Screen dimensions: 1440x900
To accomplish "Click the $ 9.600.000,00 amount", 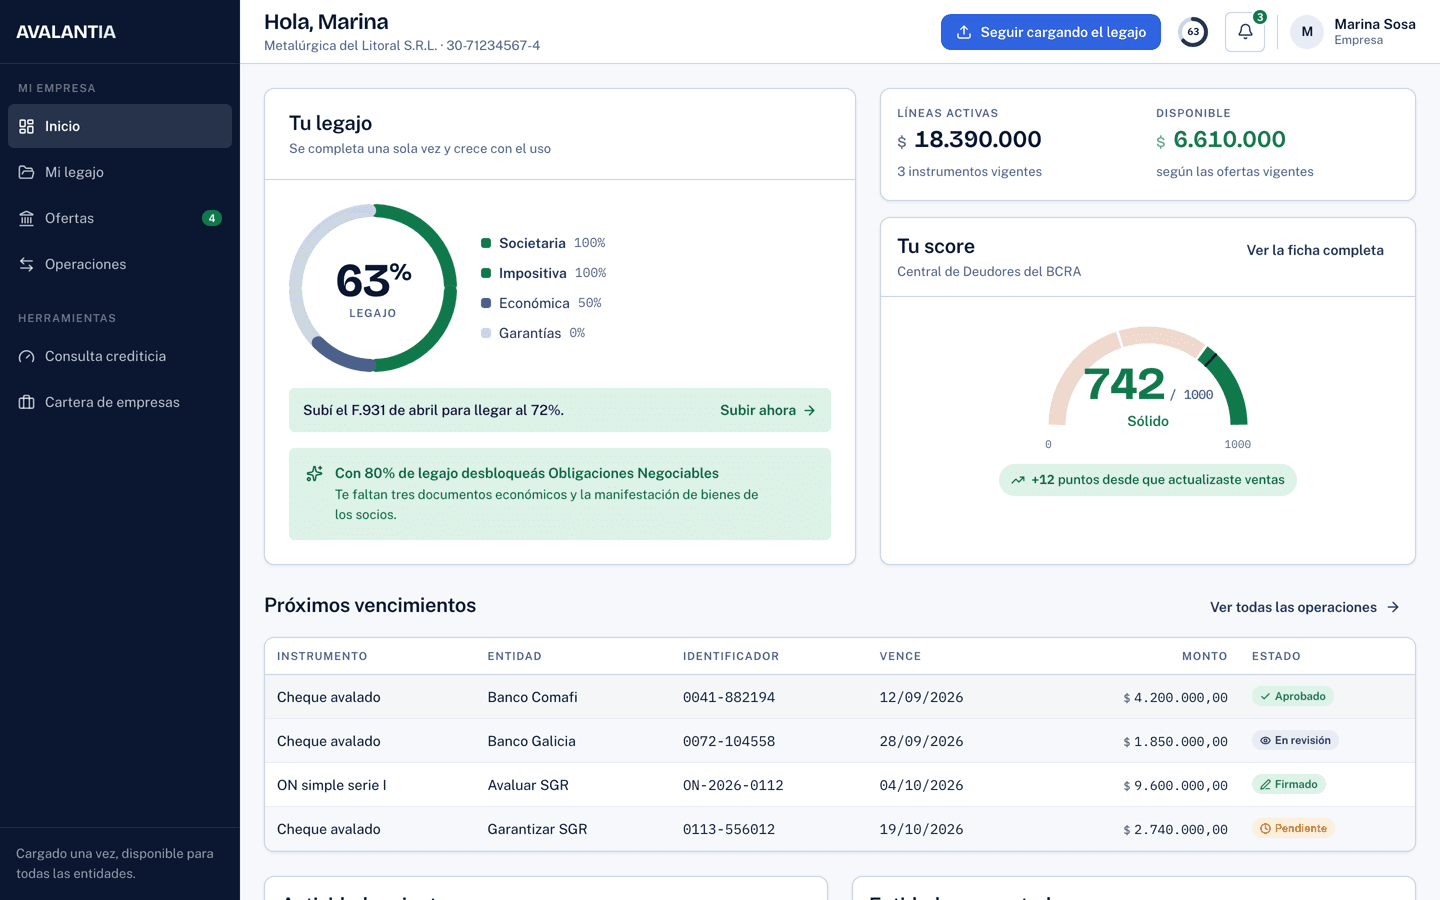I will tap(1175, 785).
